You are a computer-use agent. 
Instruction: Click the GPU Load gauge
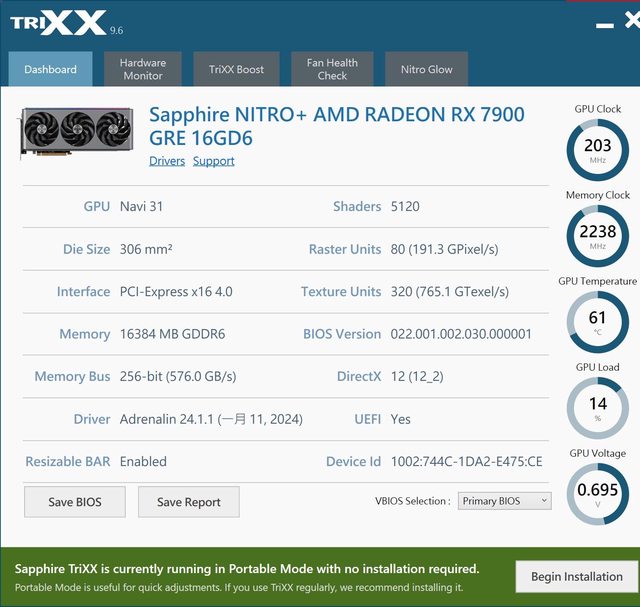click(597, 408)
